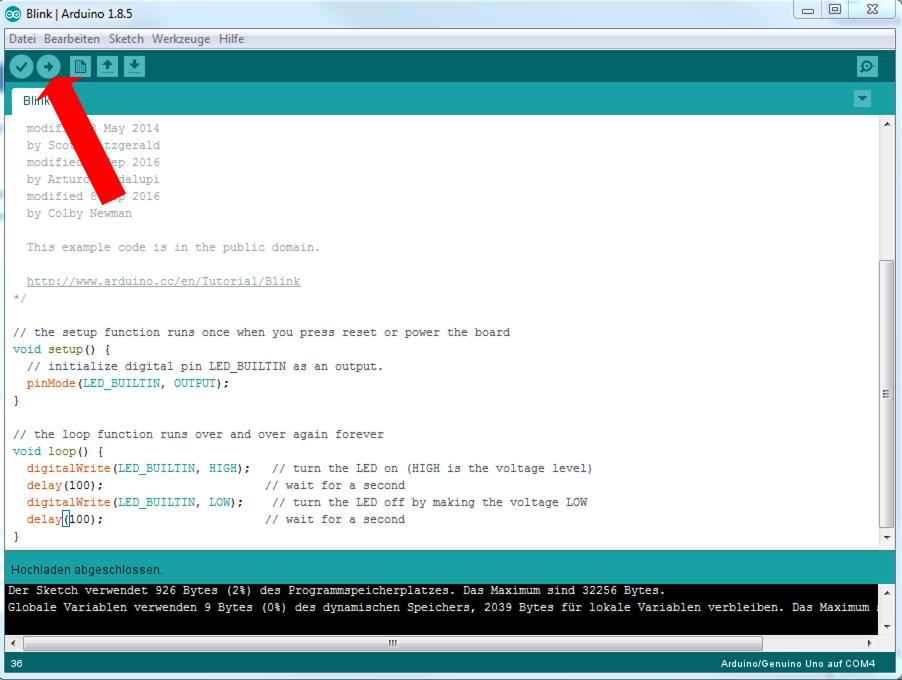This screenshot has width=902, height=680.
Task: Open the Hilfe menu
Action: pyautogui.click(x=231, y=39)
